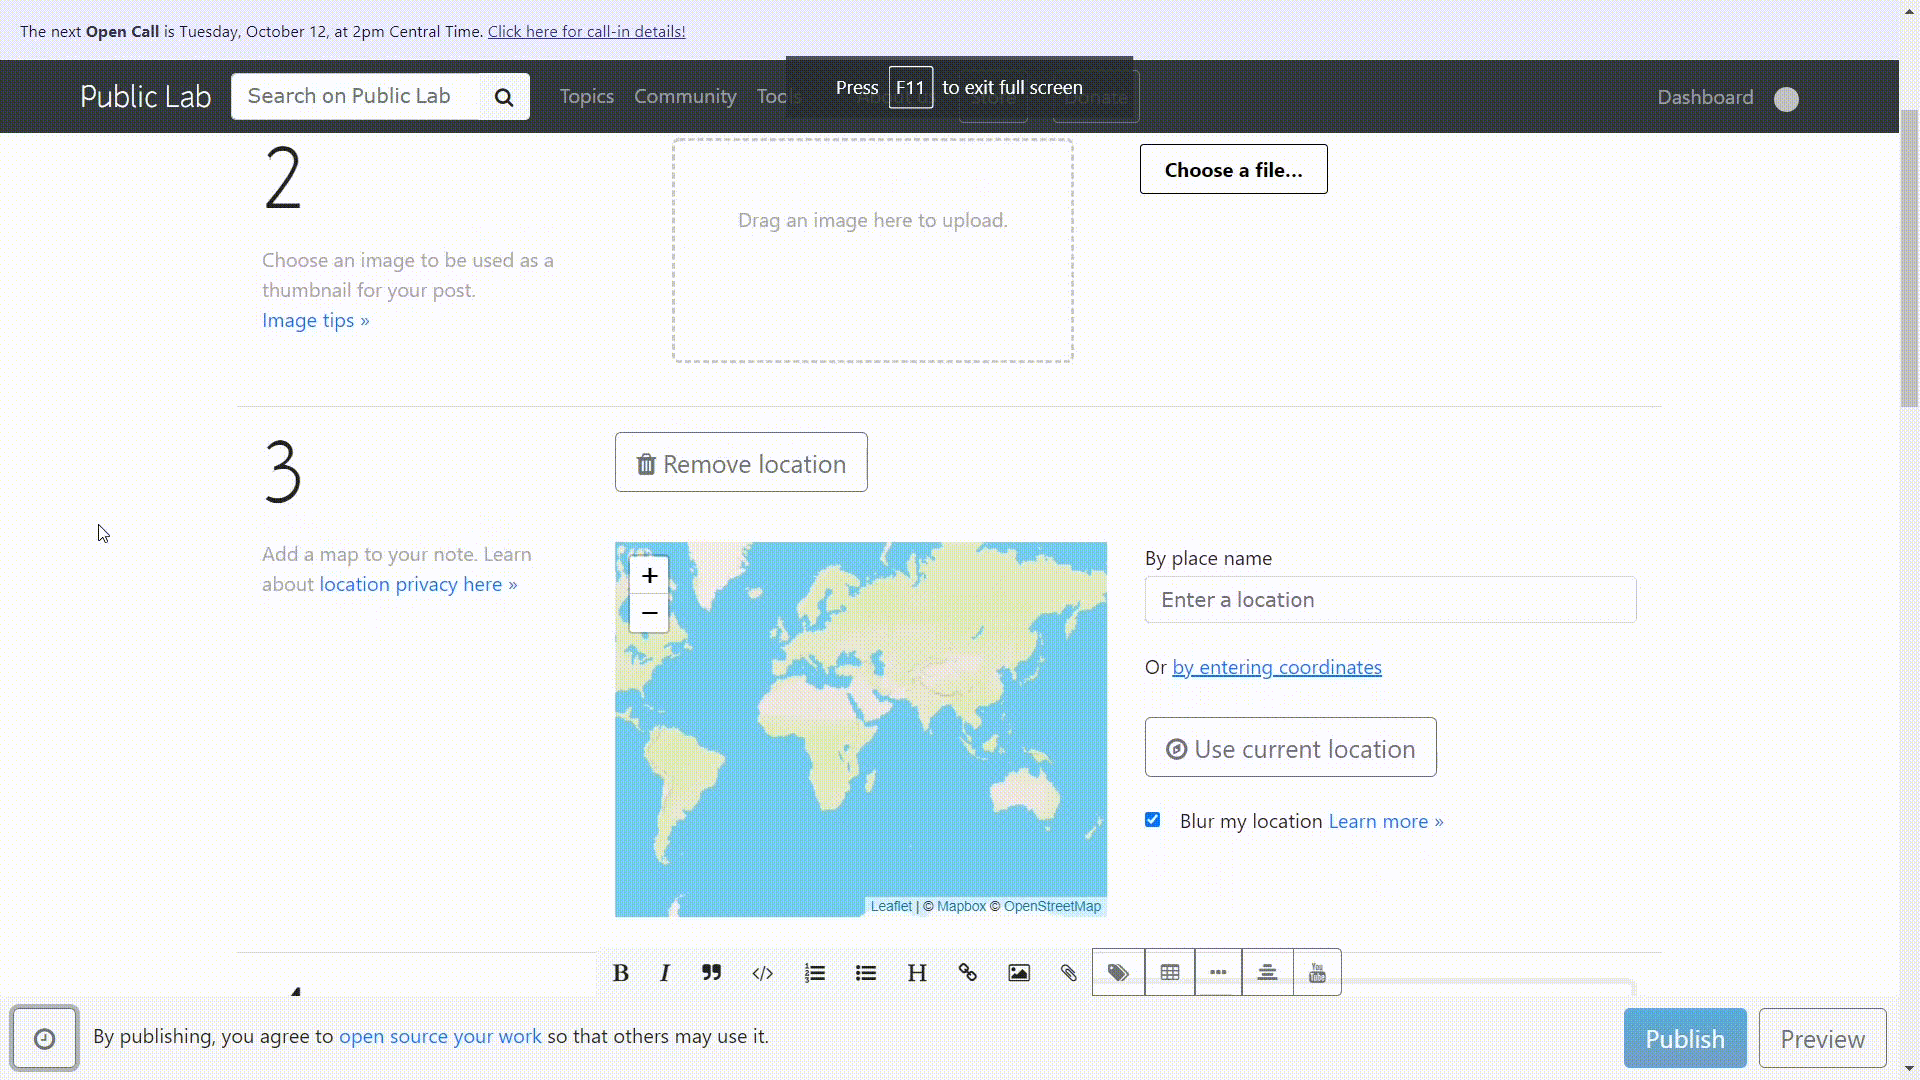Screen dimensions: 1920x1080
Task: Select the Italic formatting icon
Action: click(666, 973)
